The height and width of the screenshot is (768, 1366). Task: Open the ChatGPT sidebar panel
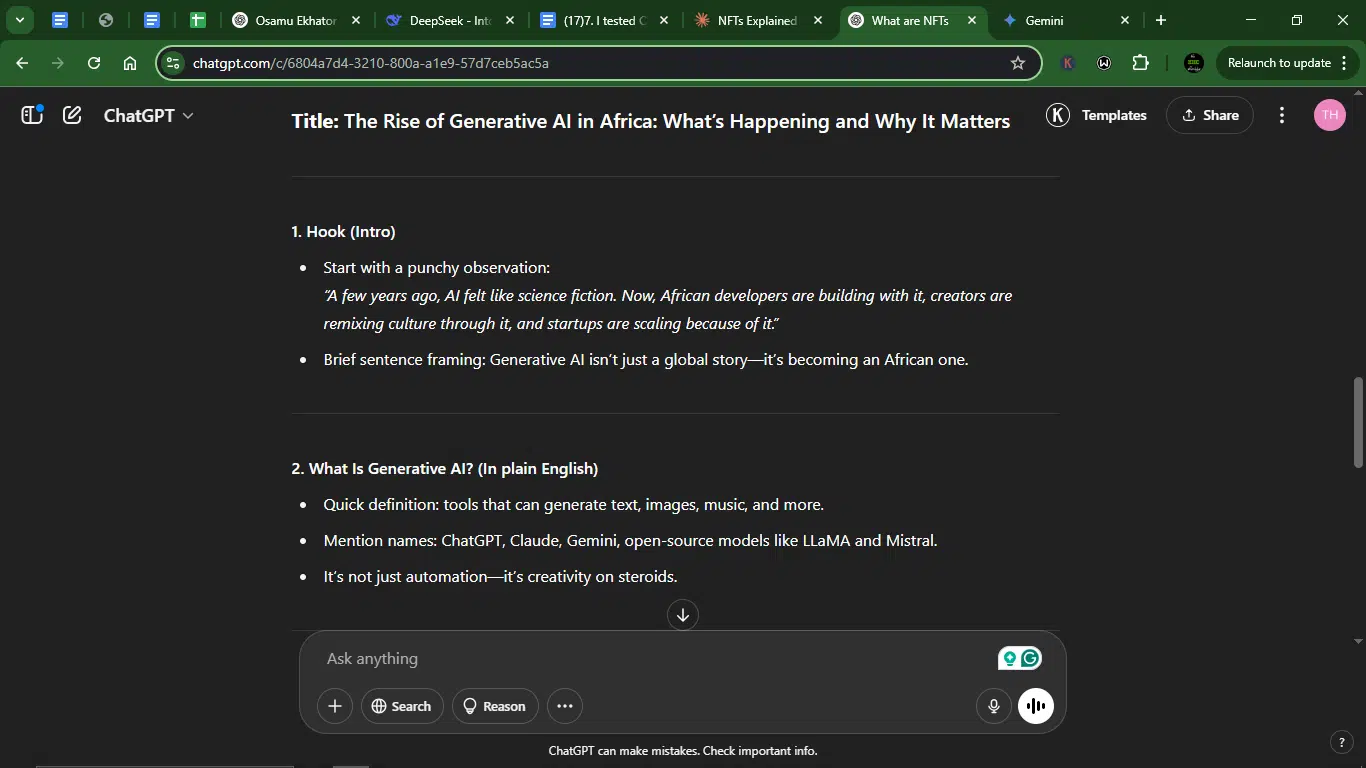pos(32,115)
